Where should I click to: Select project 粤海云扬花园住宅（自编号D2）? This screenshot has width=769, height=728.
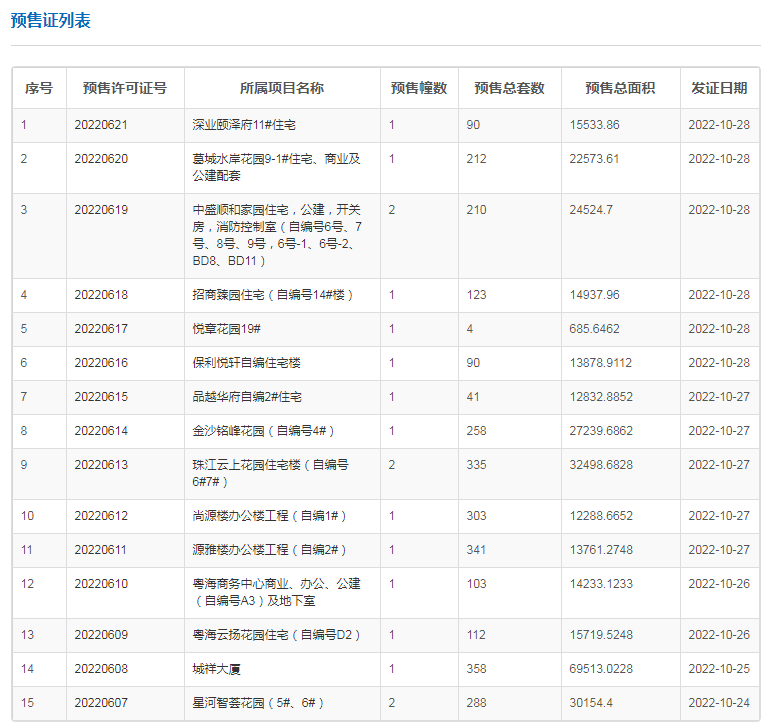coord(276,635)
